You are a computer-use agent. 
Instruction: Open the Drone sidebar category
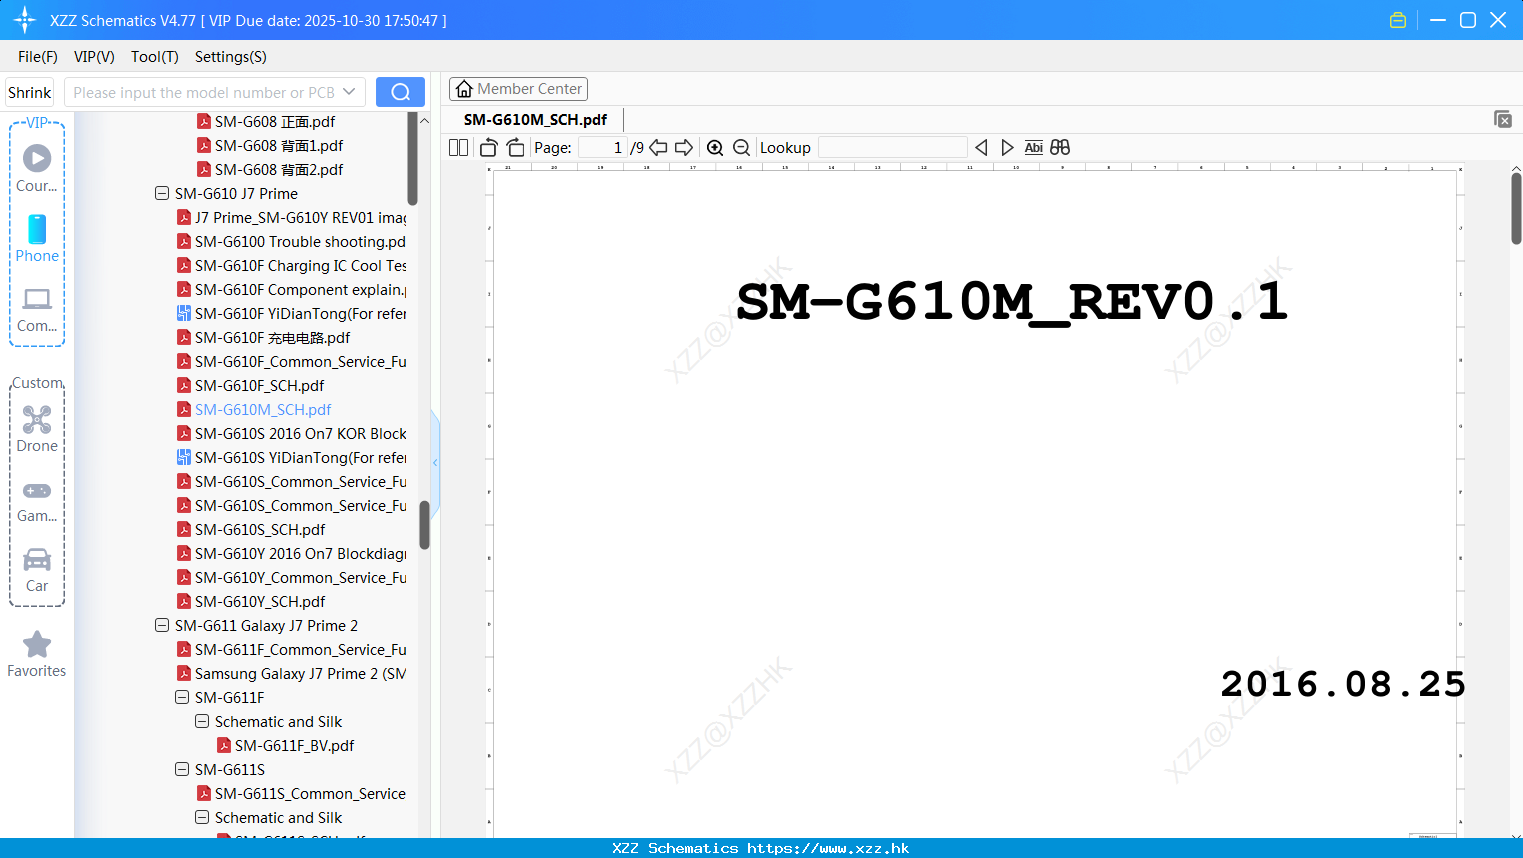[37, 428]
